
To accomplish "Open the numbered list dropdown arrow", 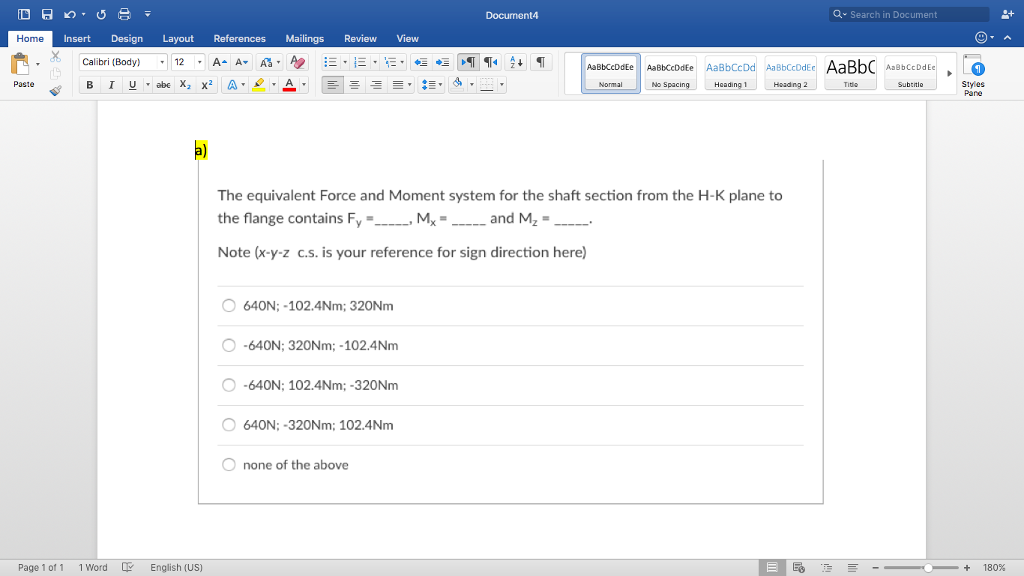I will tap(375, 62).
